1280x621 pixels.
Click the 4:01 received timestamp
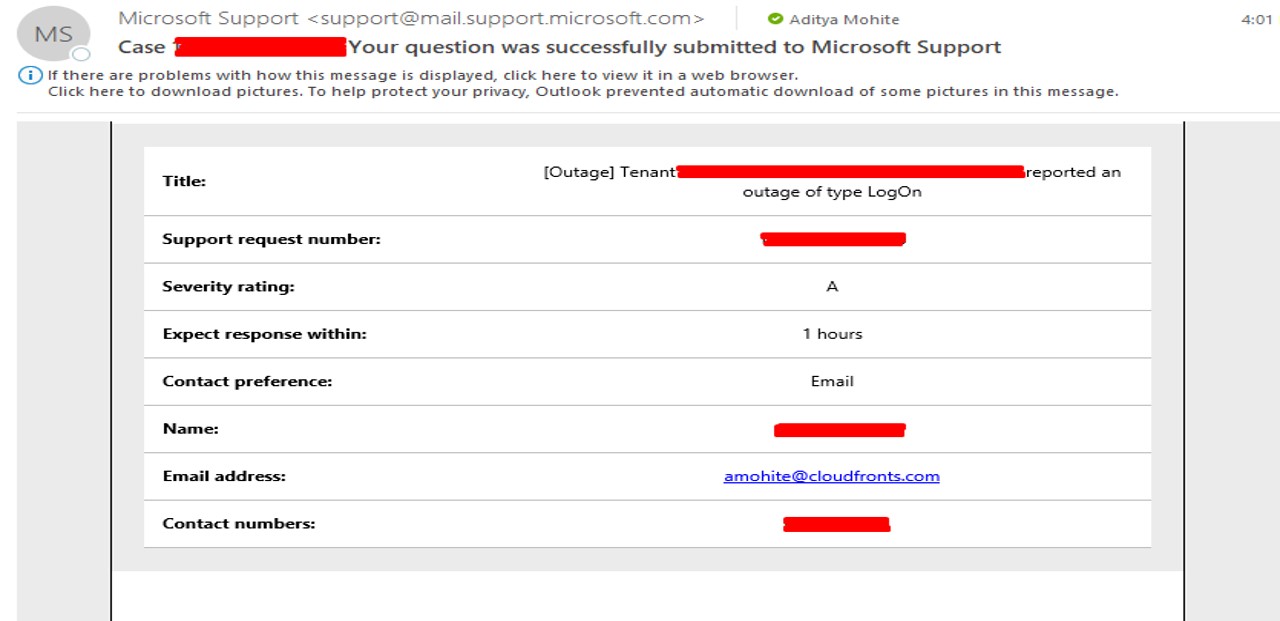coord(1256,19)
